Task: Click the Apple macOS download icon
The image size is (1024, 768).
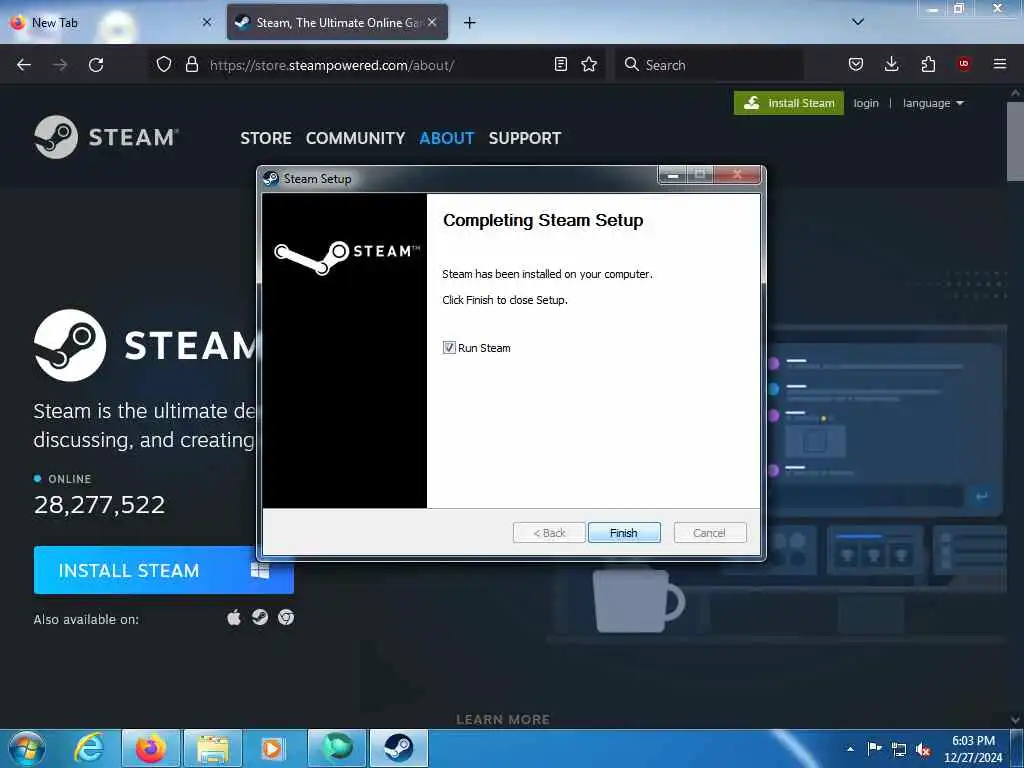Action: coord(234,618)
